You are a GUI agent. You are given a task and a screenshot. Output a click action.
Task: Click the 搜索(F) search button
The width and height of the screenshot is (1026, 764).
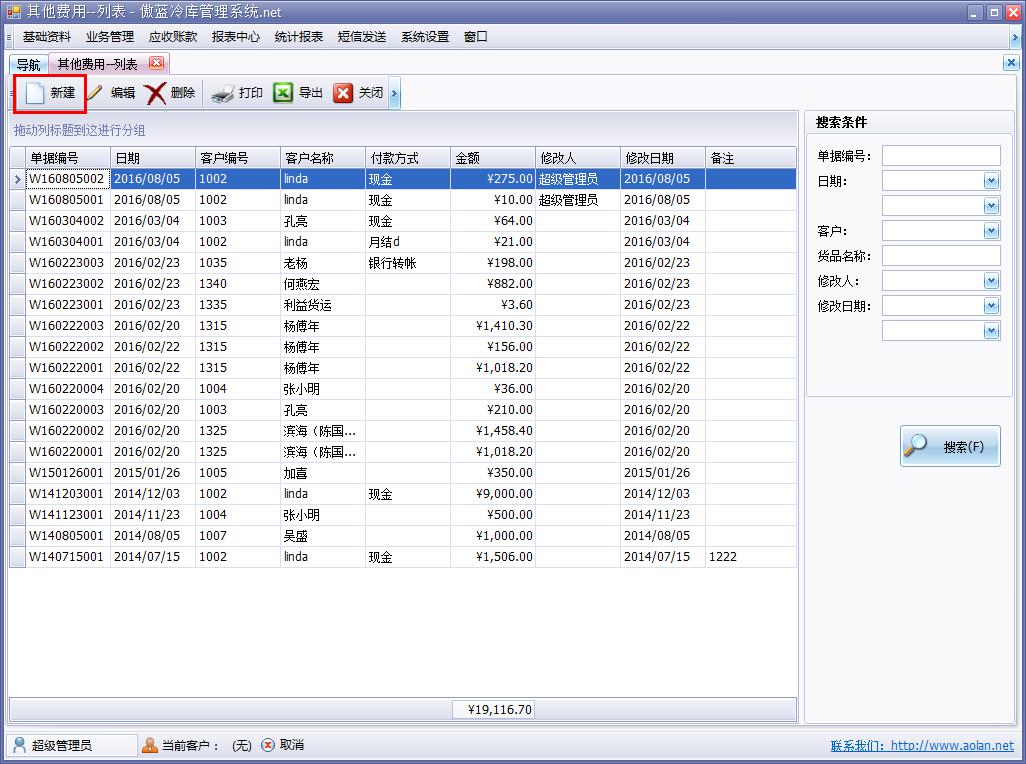pyautogui.click(x=950, y=446)
